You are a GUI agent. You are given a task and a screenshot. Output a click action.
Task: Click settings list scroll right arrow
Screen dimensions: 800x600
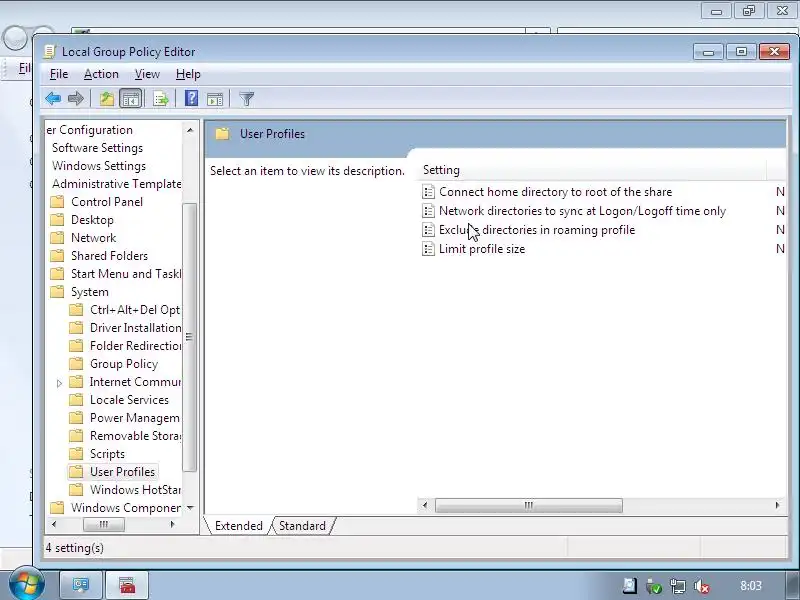click(x=777, y=505)
